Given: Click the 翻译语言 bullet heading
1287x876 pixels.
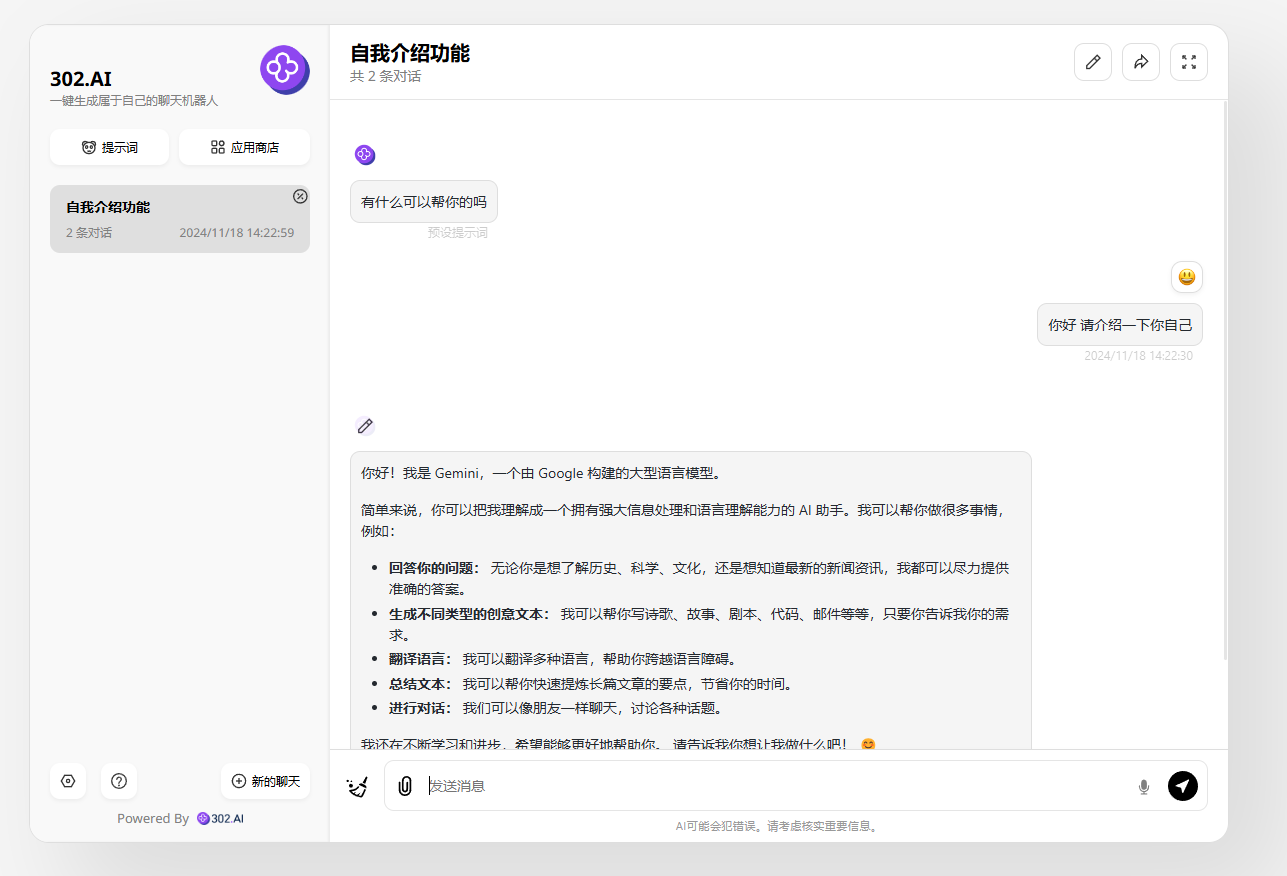Looking at the screenshot, I should click(420, 659).
